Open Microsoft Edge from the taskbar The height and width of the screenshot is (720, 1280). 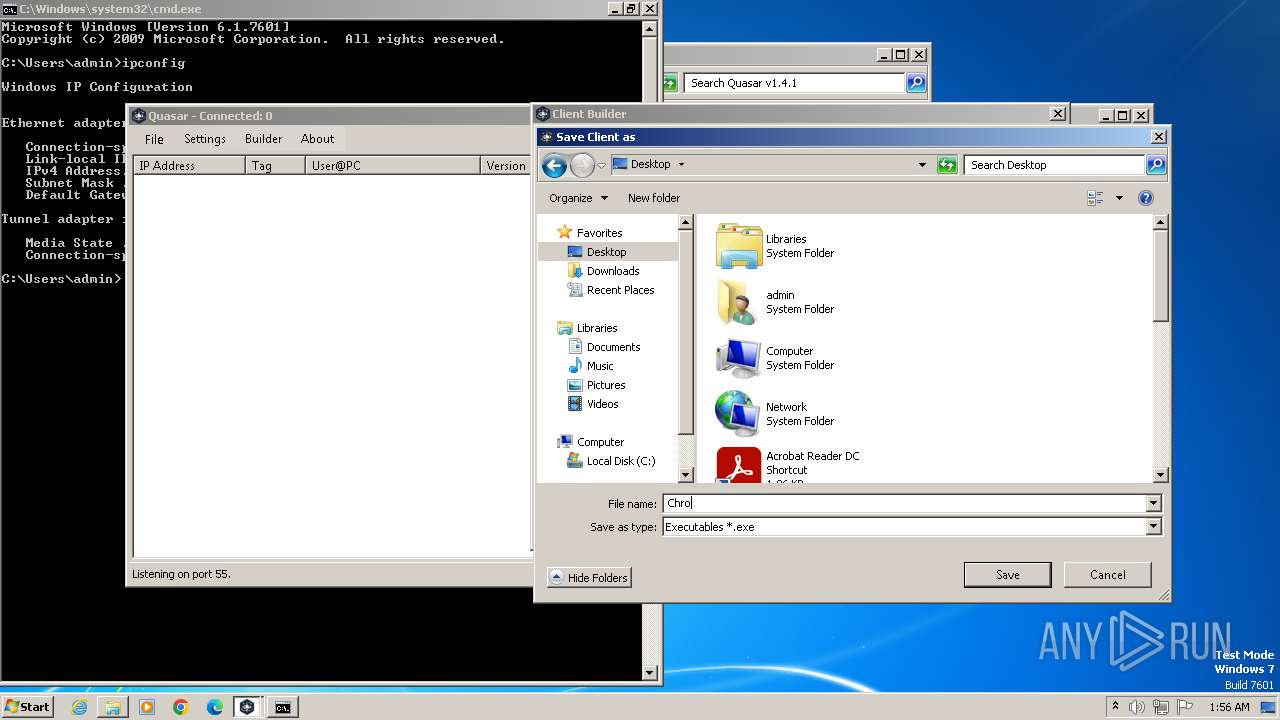[215, 707]
